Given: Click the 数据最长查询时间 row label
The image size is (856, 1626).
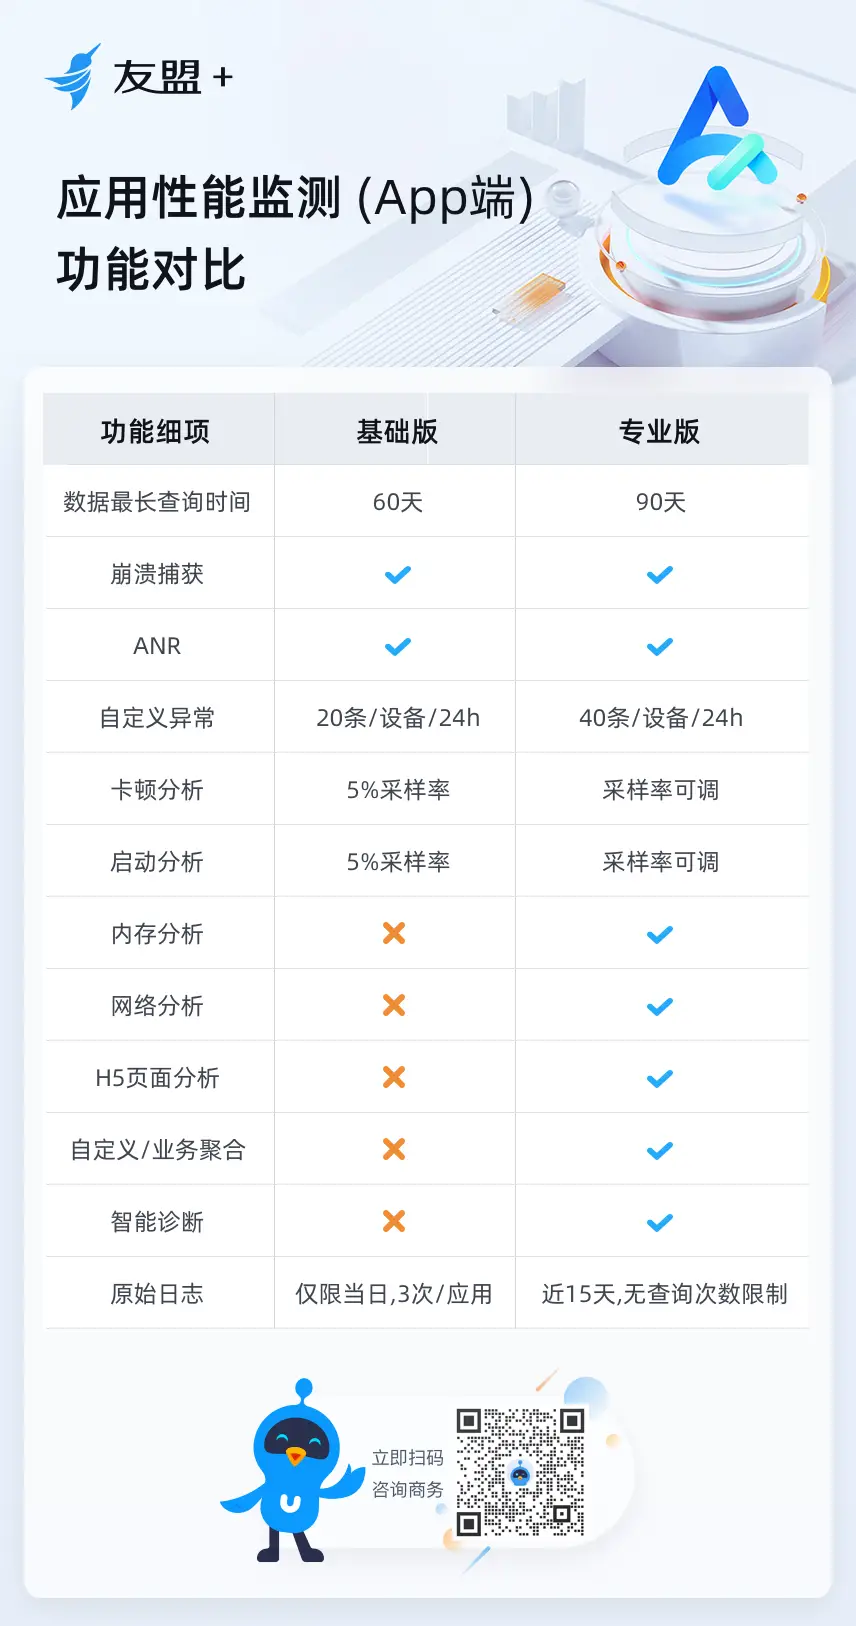Looking at the screenshot, I should 157,502.
